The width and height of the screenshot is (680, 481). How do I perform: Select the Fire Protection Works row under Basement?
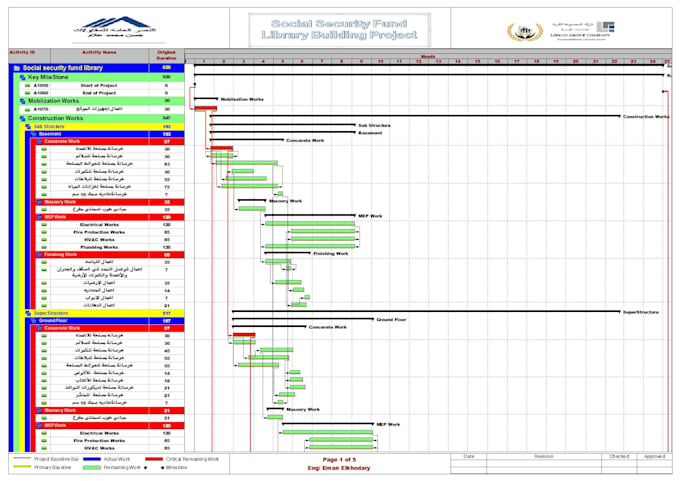pyautogui.click(x=110, y=232)
